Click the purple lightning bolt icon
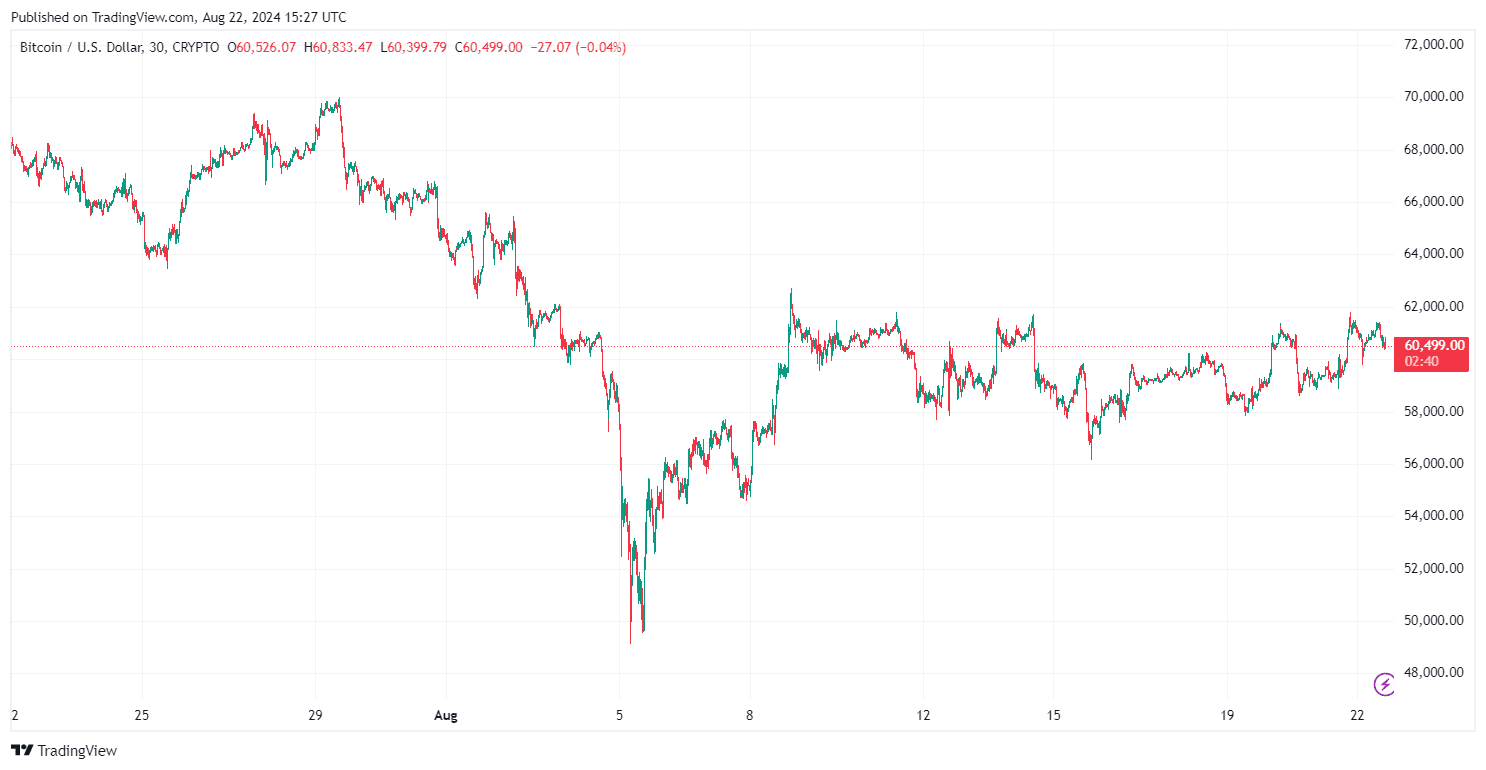Screen dimensions: 1486x770 click(1384, 684)
